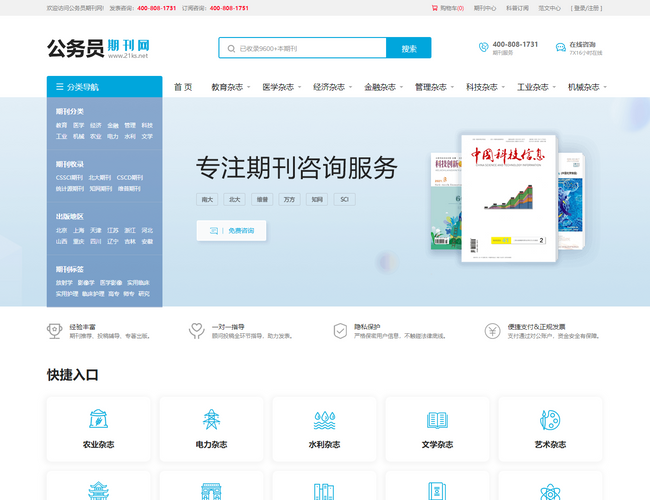
Task: Click the 公务员期刊网 site logo
Action: pyautogui.click(x=98, y=49)
